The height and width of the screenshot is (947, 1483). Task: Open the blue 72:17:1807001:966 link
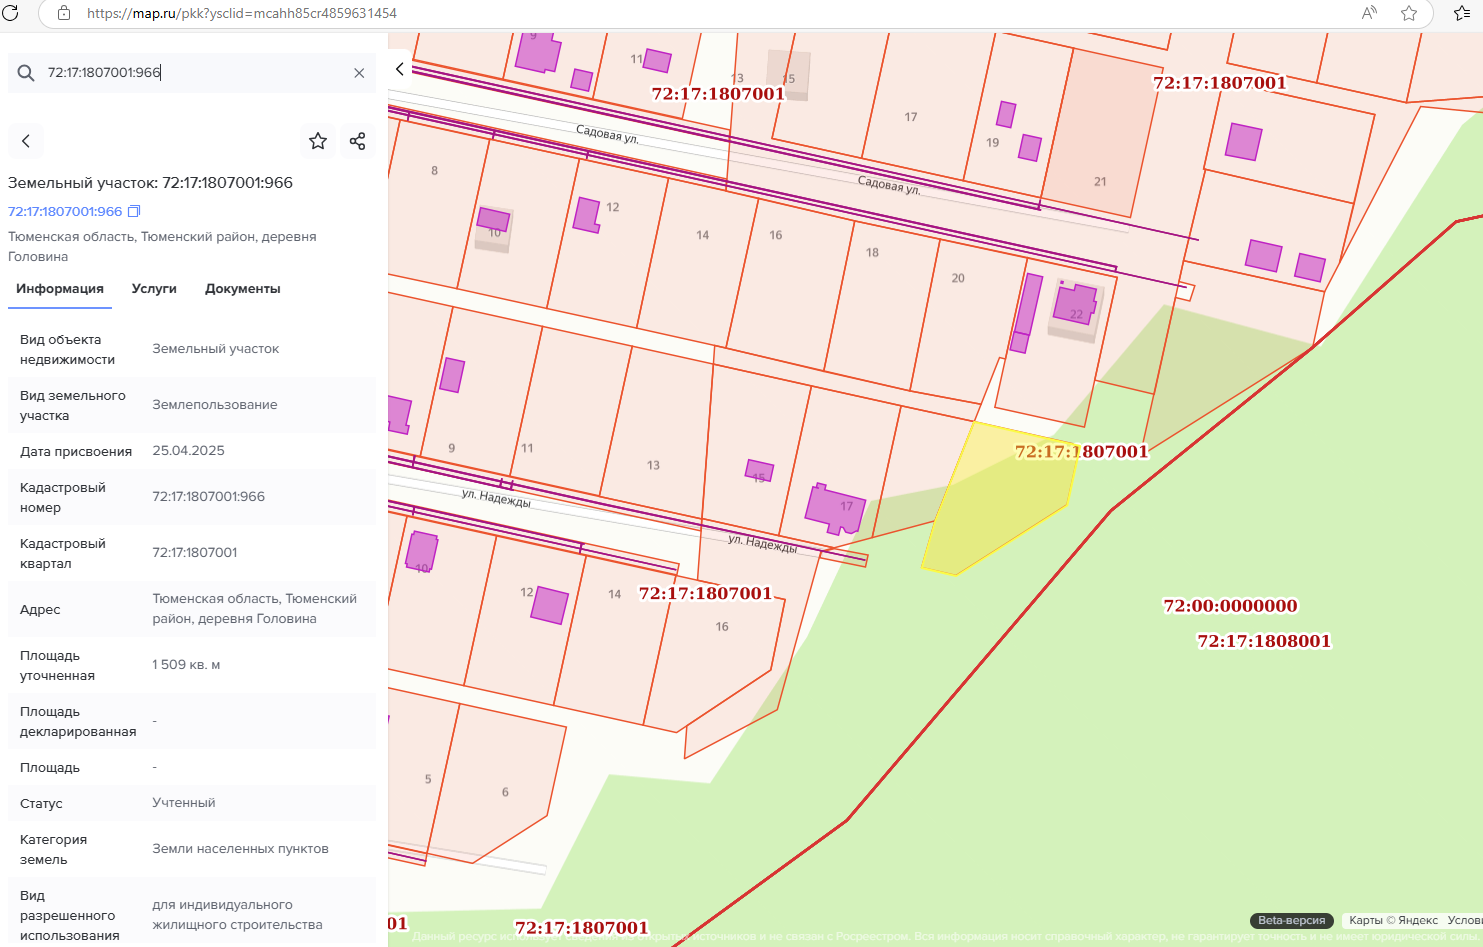[x=65, y=211]
